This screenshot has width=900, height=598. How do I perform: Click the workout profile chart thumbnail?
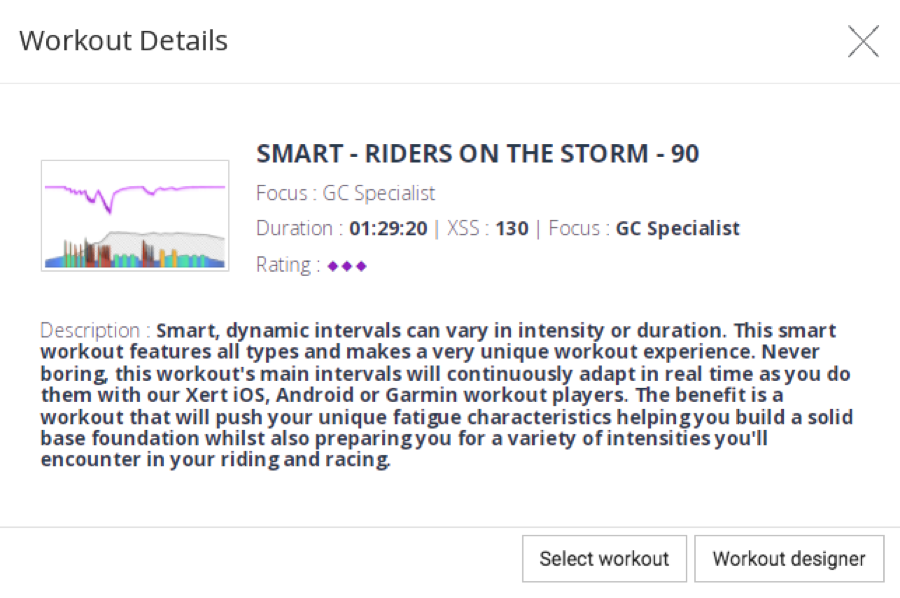coord(135,215)
